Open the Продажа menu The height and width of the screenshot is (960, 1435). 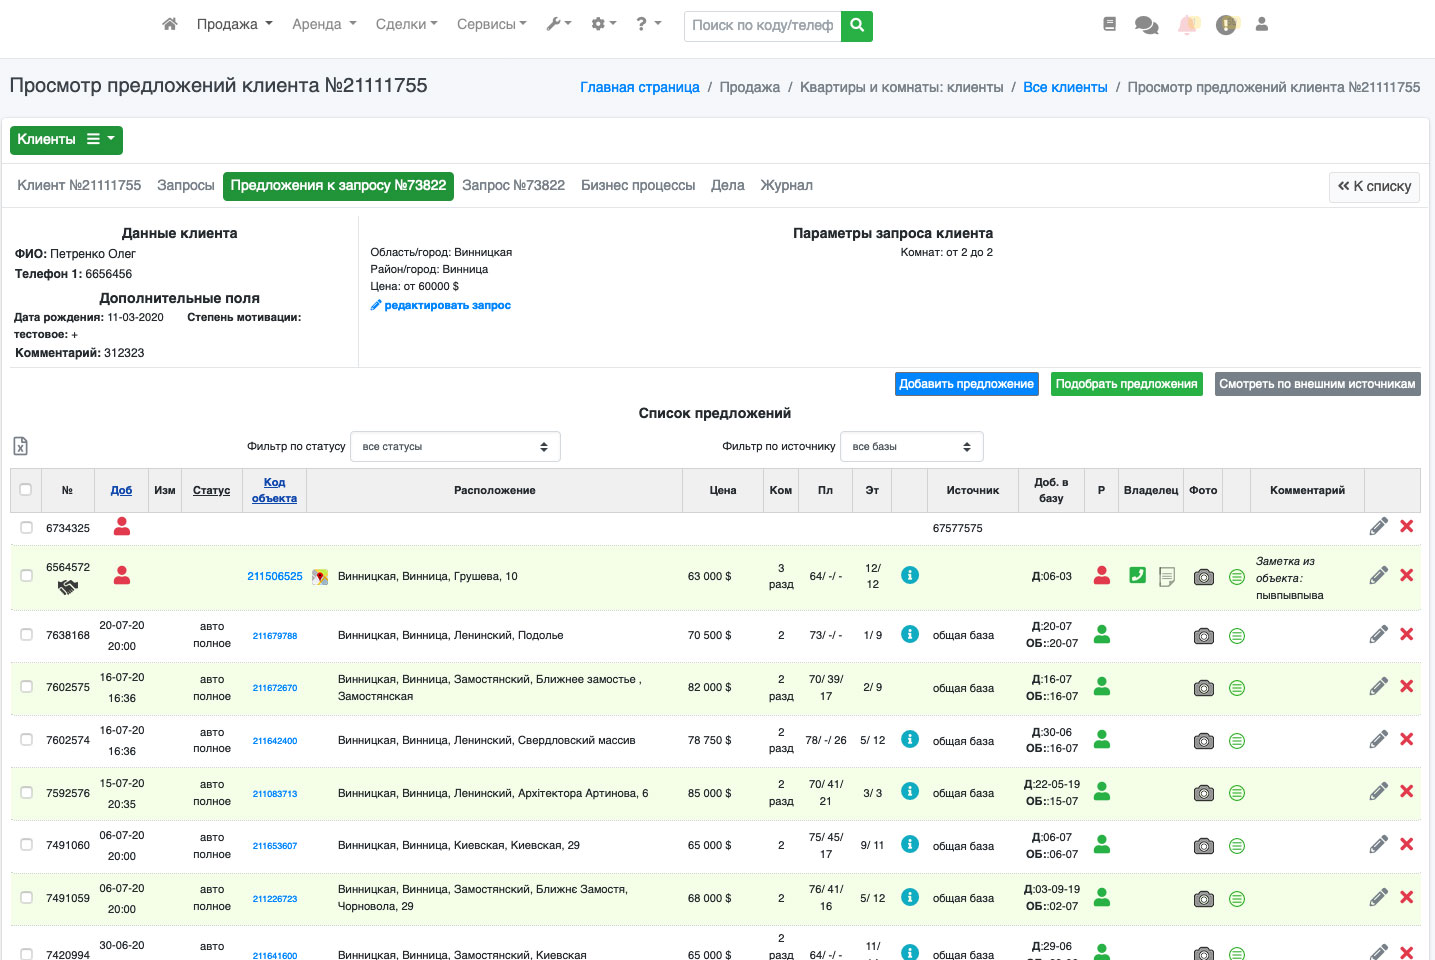click(234, 24)
